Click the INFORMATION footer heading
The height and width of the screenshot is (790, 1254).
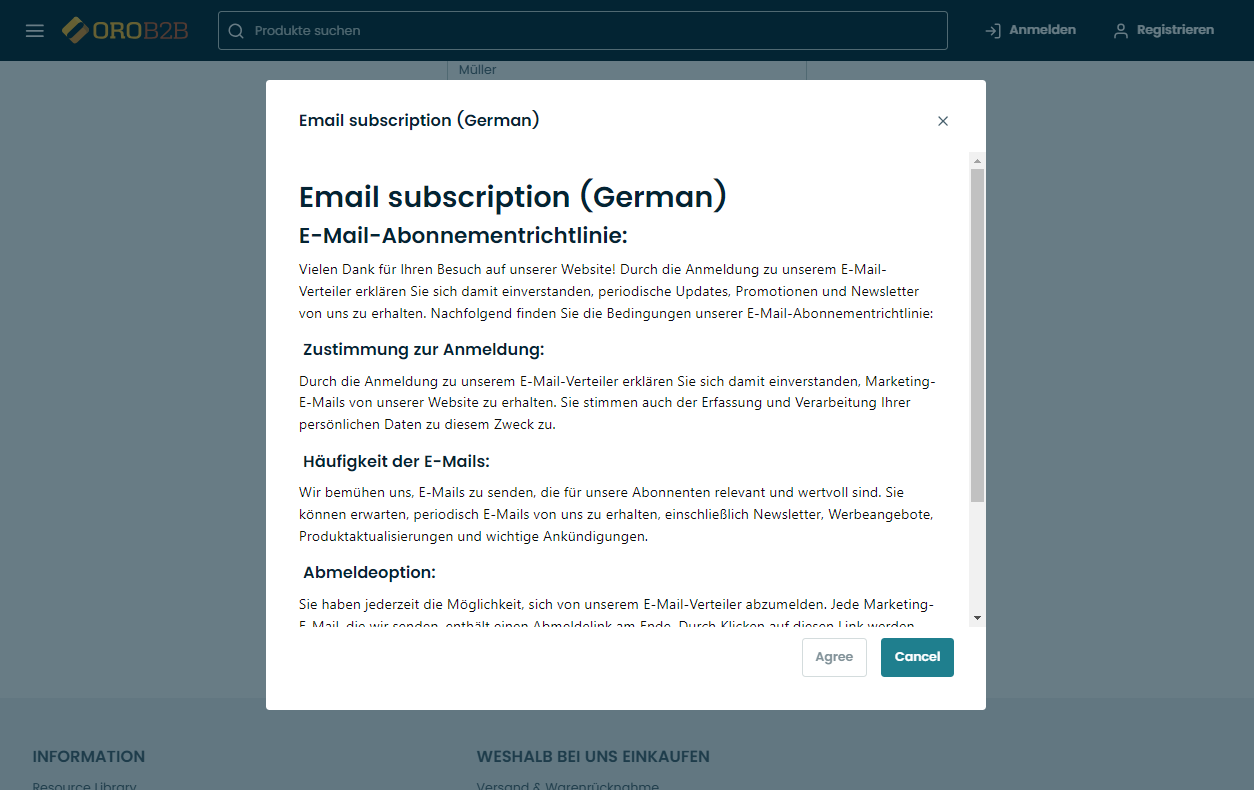pyautogui.click(x=89, y=757)
